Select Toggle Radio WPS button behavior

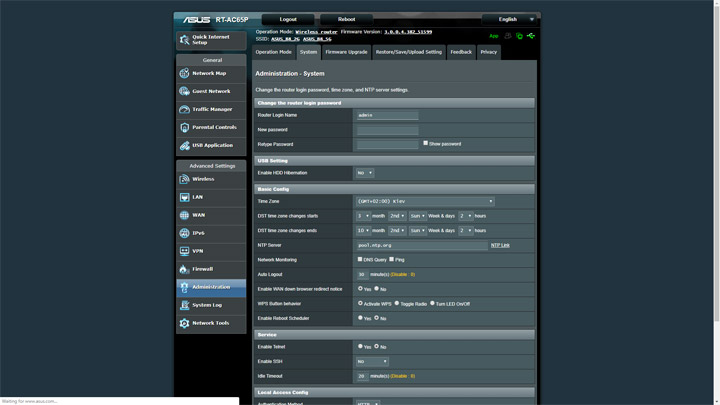pyautogui.click(x=397, y=303)
